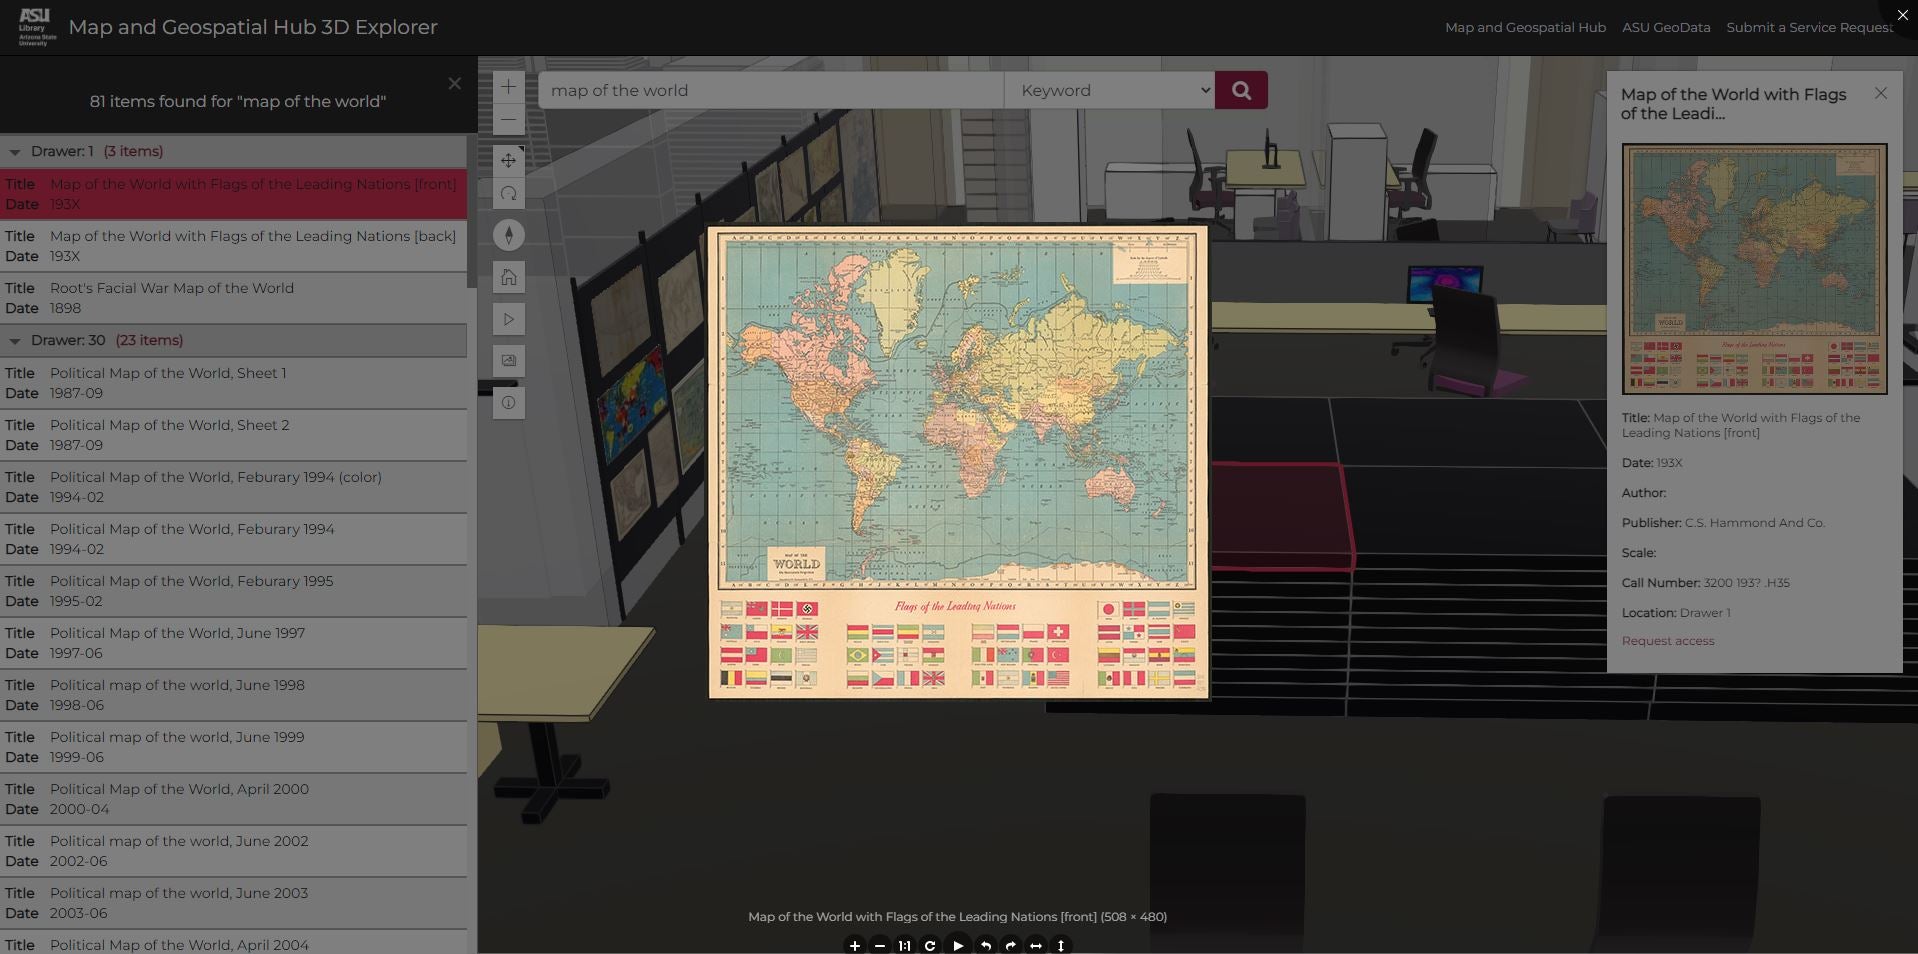Reset orientation with the compass button
This screenshot has width=1918, height=954.
click(x=508, y=235)
